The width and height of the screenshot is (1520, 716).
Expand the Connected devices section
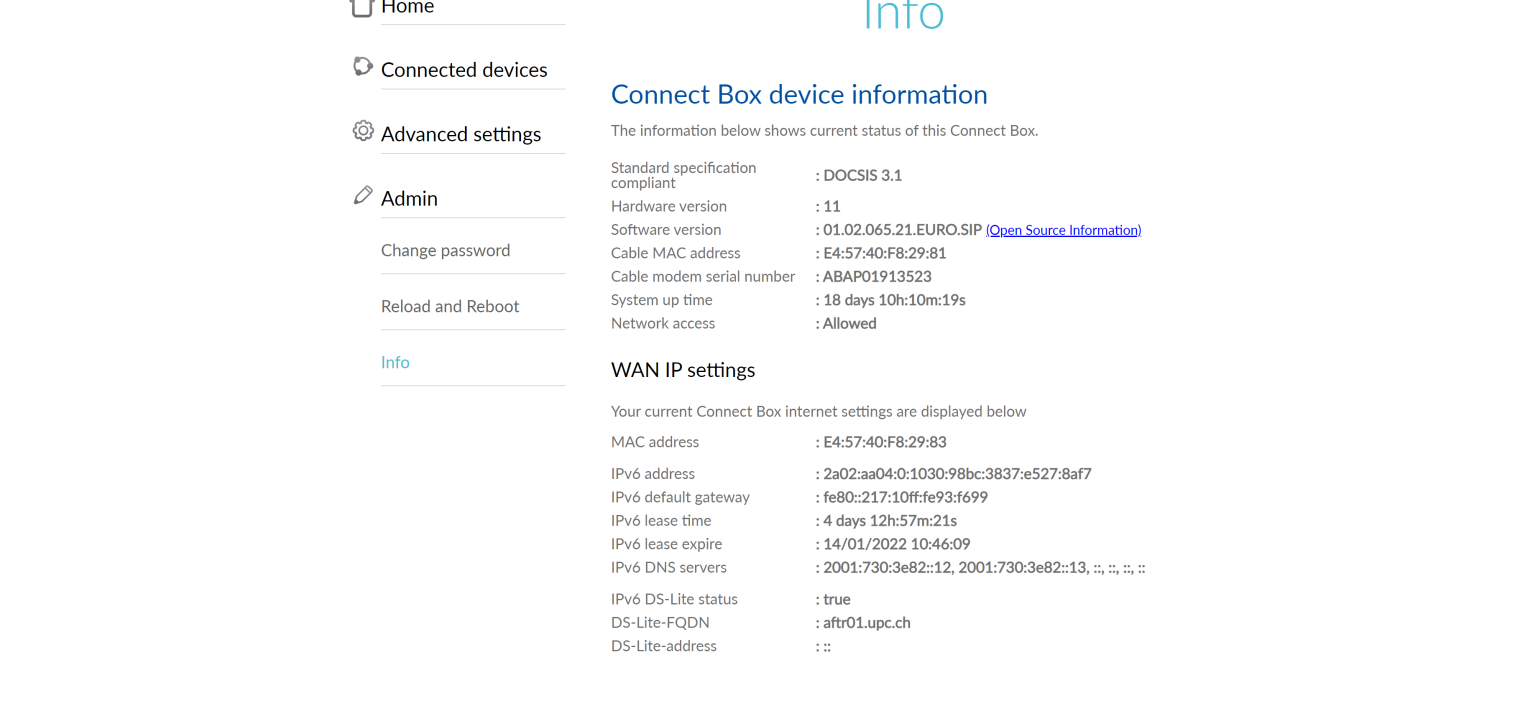click(464, 70)
